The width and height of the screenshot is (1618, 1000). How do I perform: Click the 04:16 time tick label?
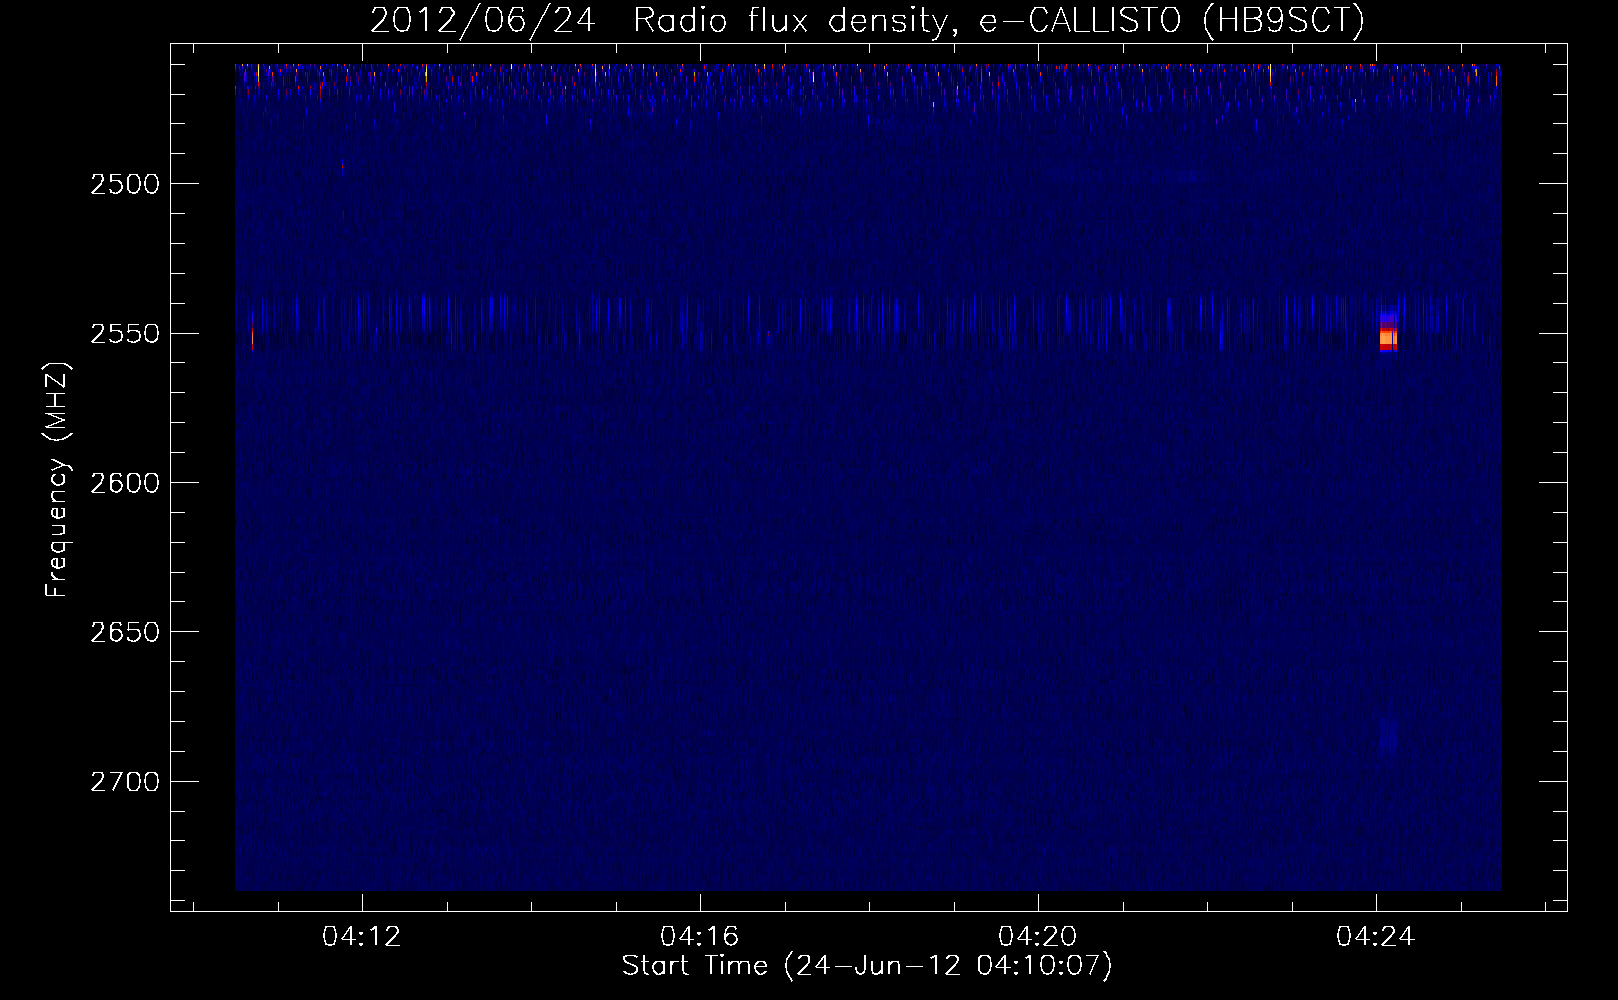click(x=700, y=936)
